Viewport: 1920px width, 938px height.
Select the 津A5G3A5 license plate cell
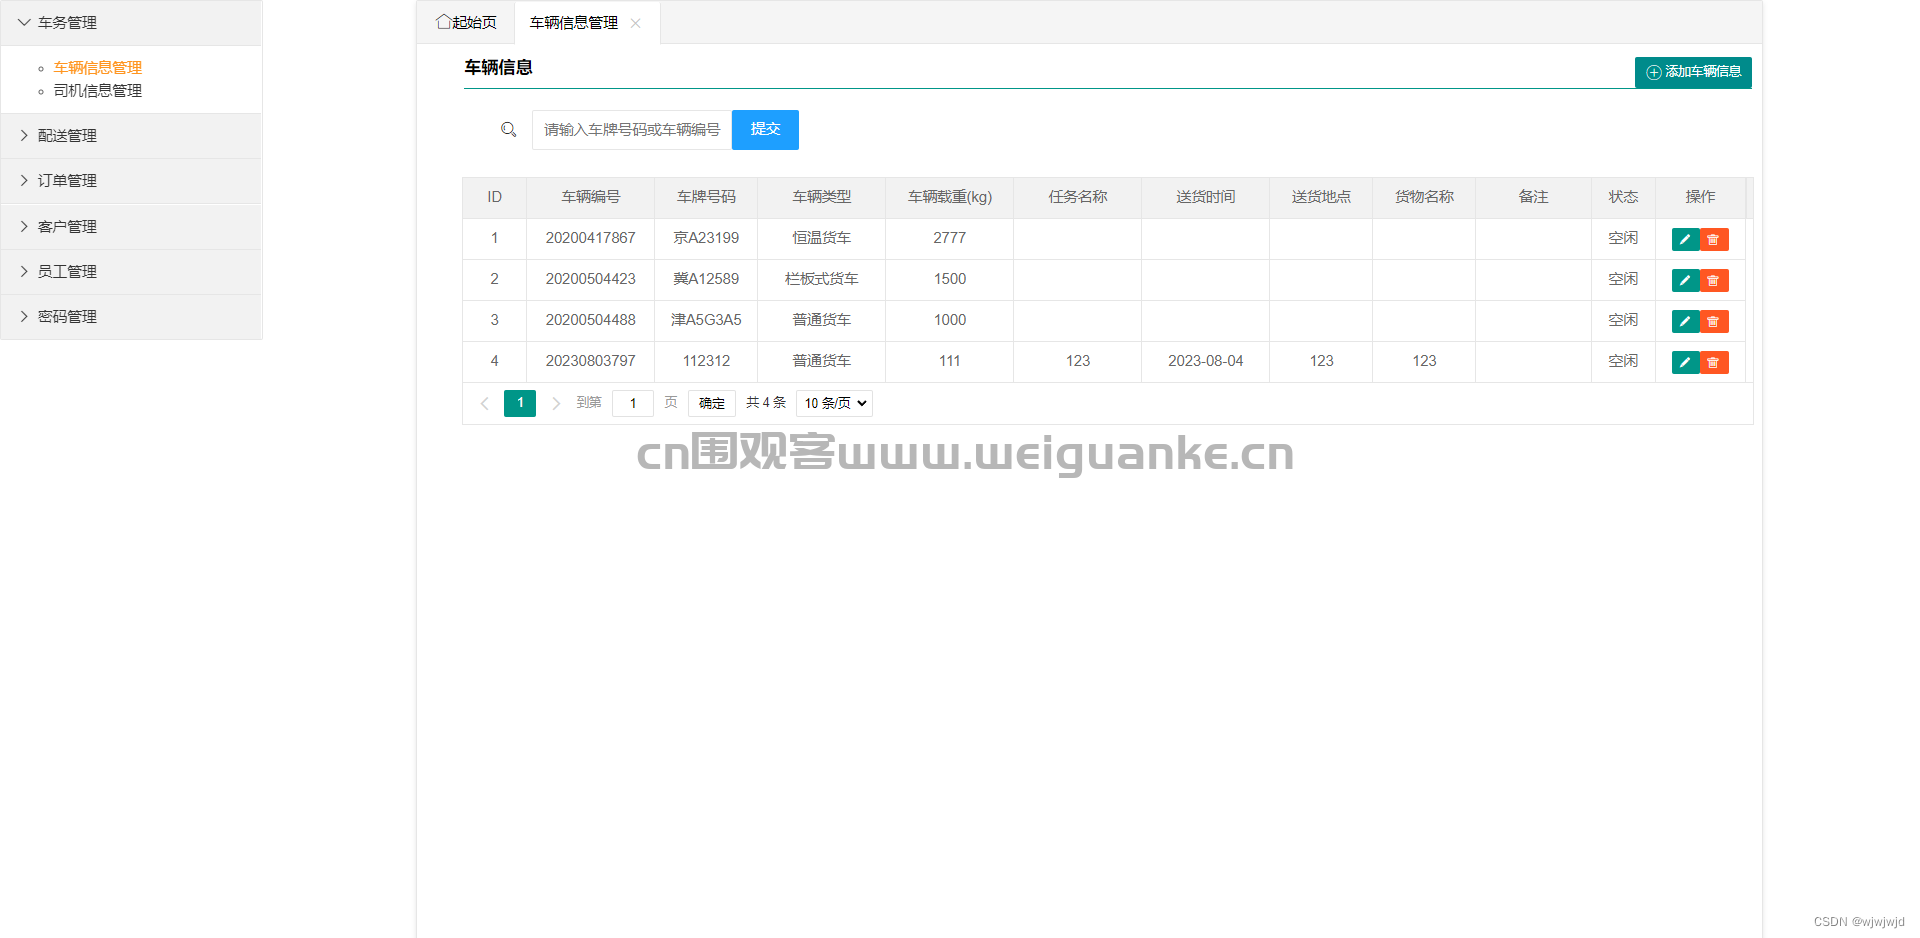point(706,320)
